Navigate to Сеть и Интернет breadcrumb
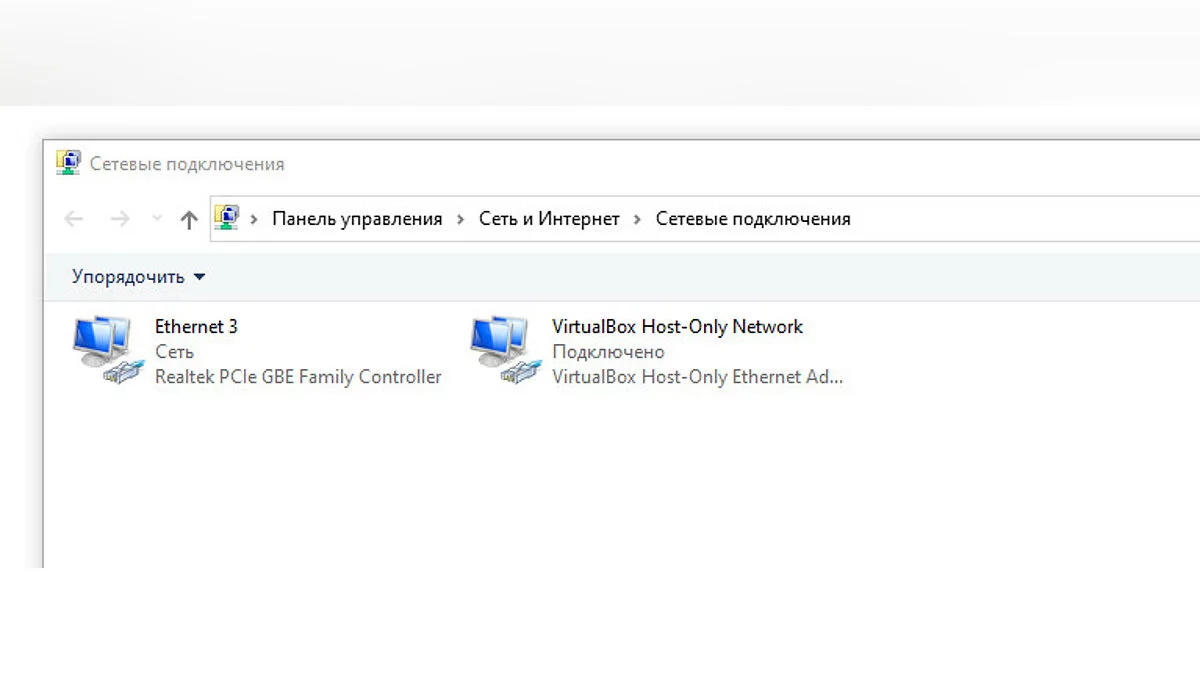The image size is (1200, 675). pos(549,219)
